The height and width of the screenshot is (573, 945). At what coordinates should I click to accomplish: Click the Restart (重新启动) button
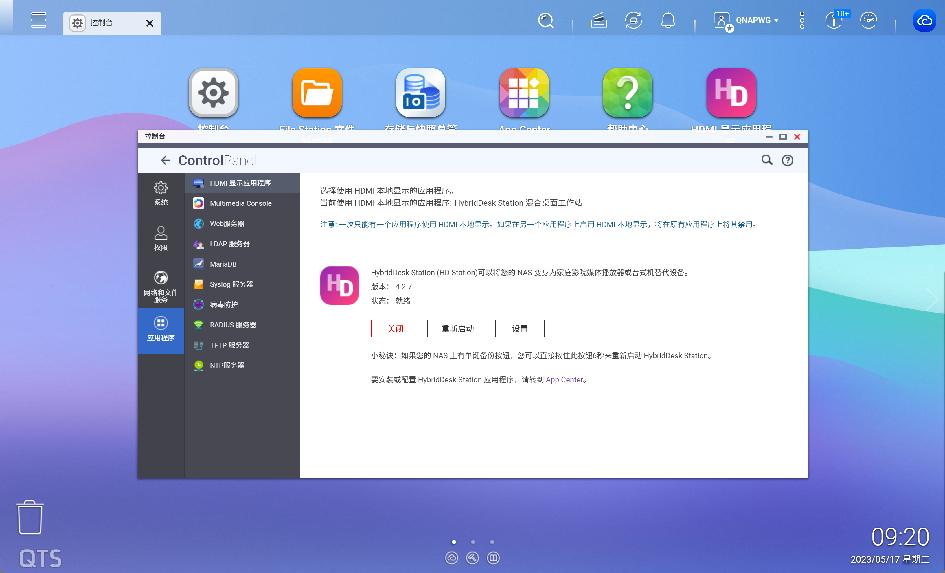[x=457, y=328]
